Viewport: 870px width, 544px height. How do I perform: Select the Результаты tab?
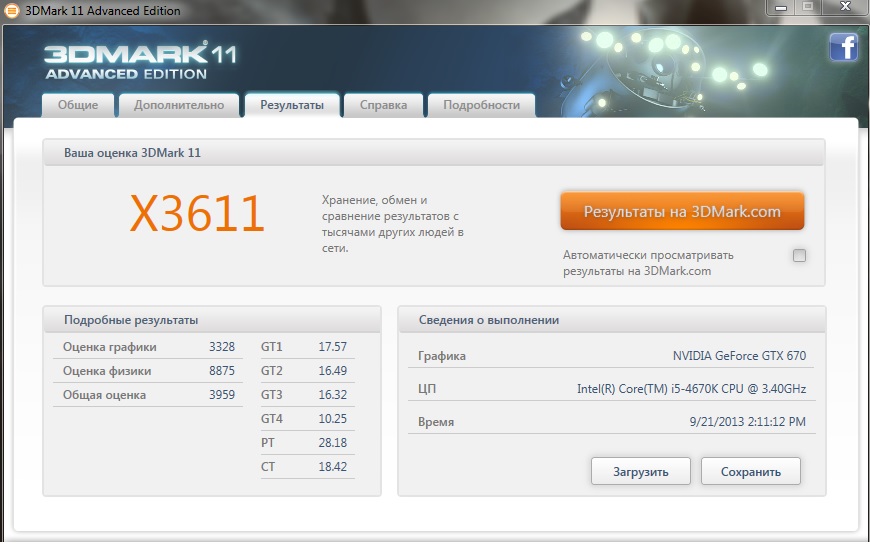tap(292, 105)
